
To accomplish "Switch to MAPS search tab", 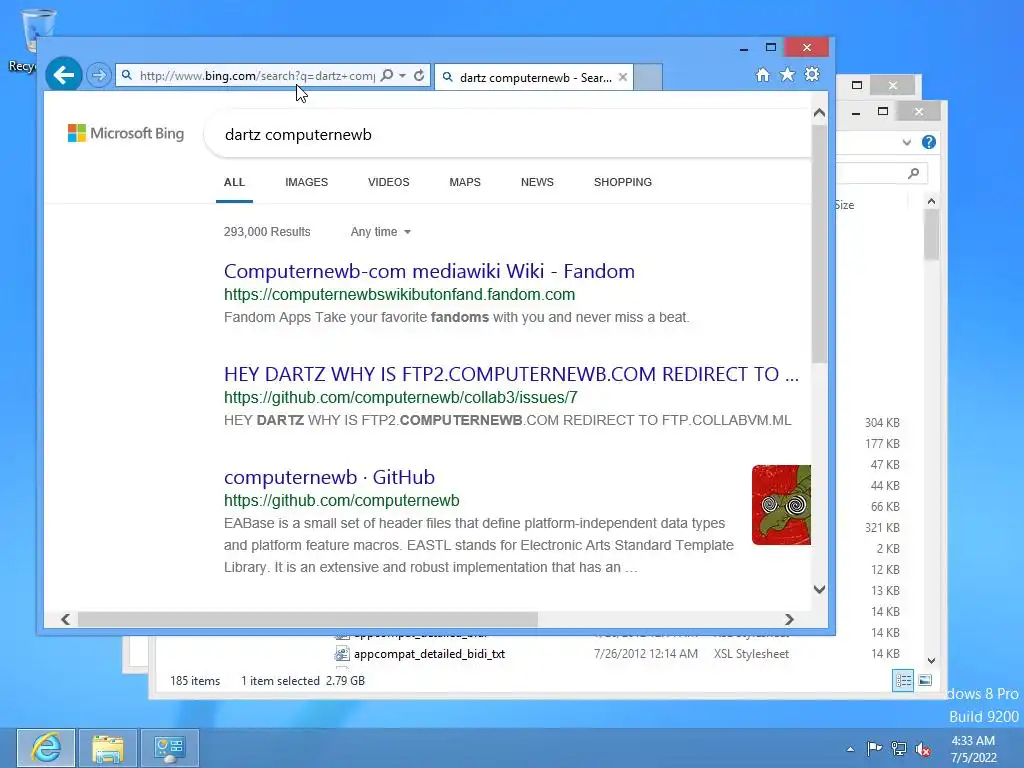I will 465,182.
